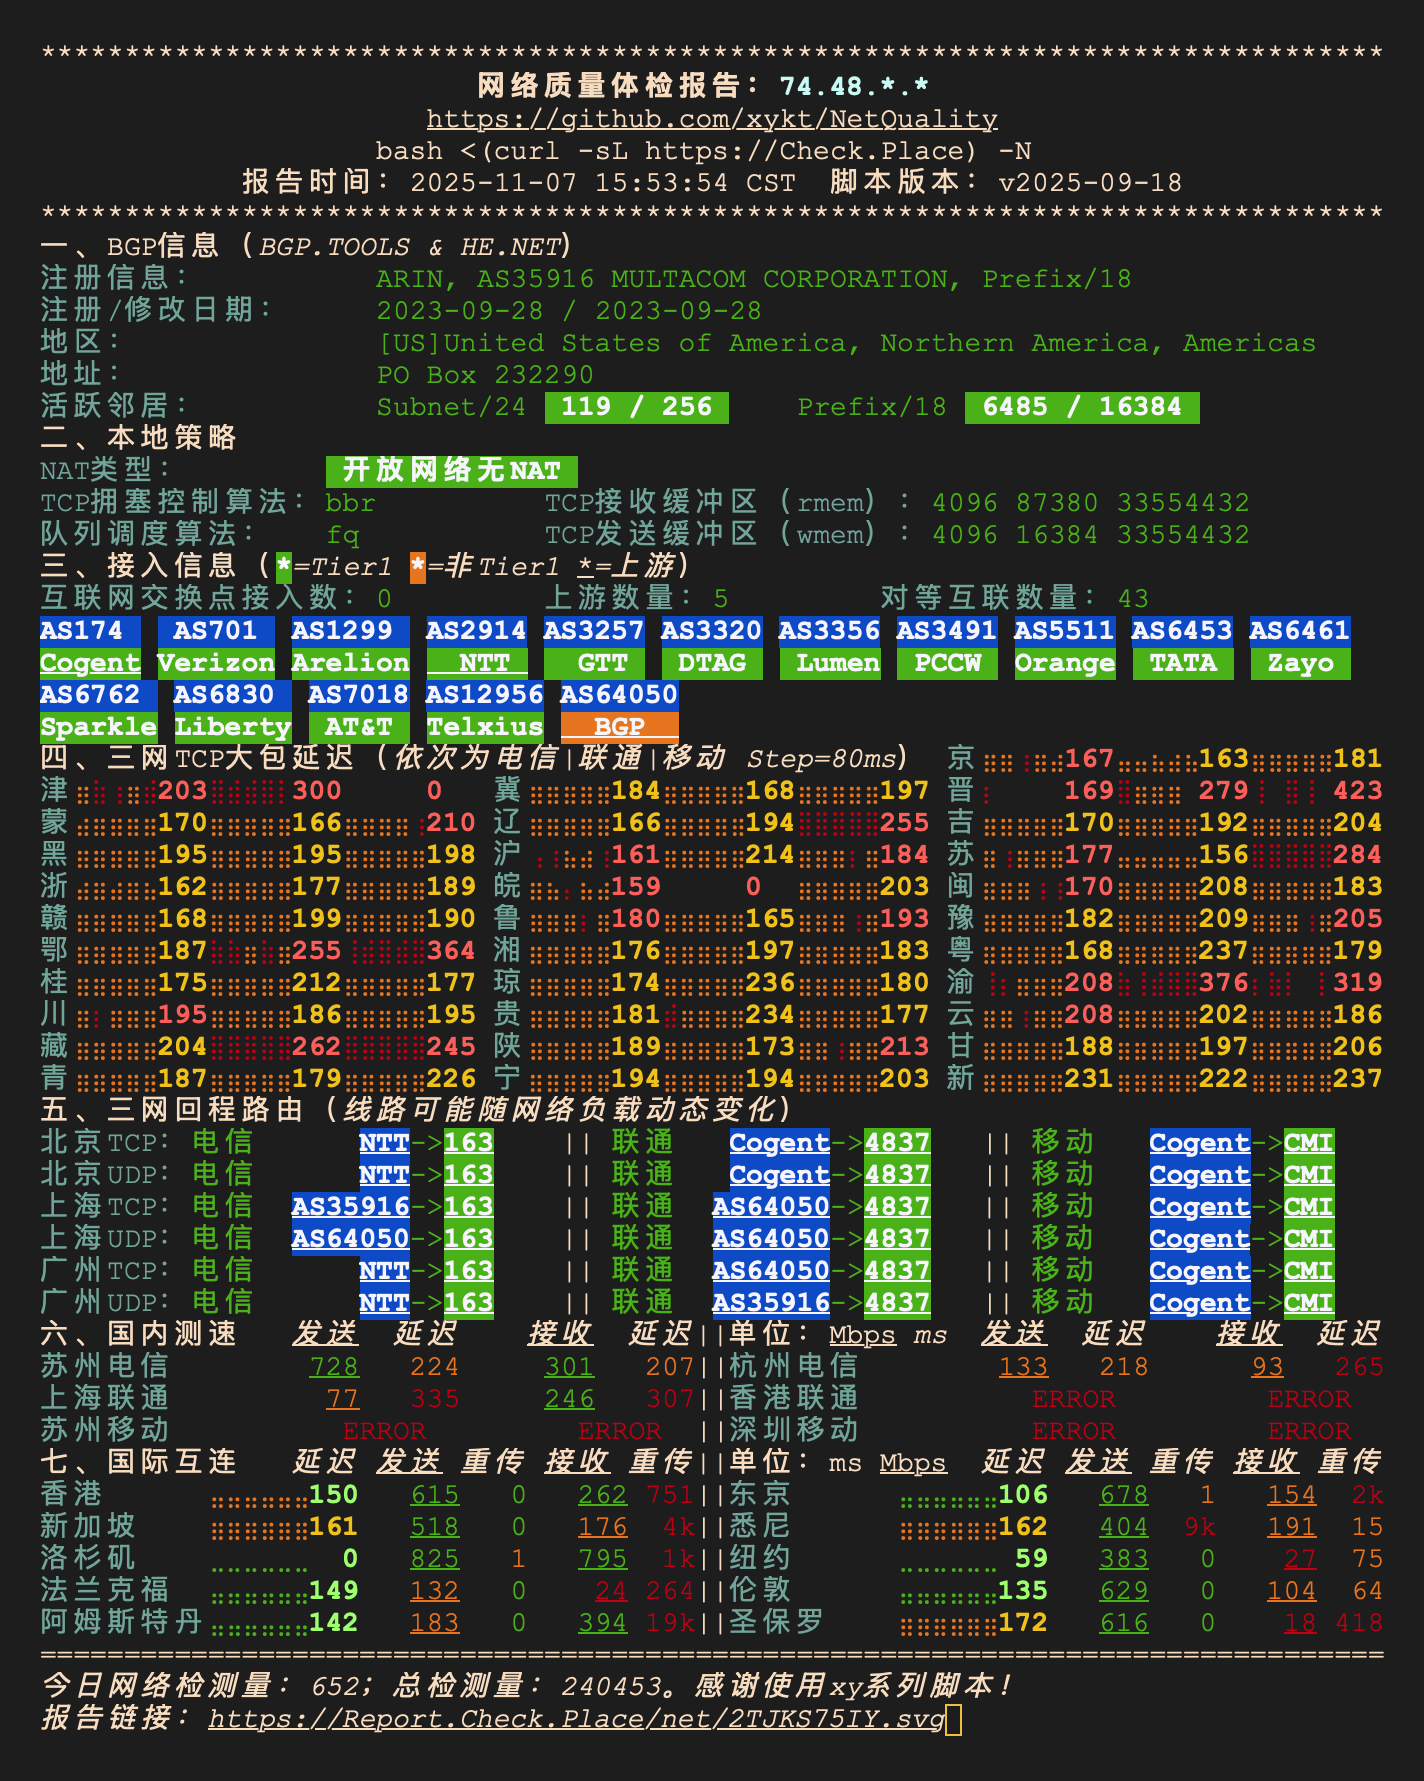Image resolution: width=1424 pixels, height=1781 pixels.
Task: Click the Sparkle label
Action: coord(98,727)
